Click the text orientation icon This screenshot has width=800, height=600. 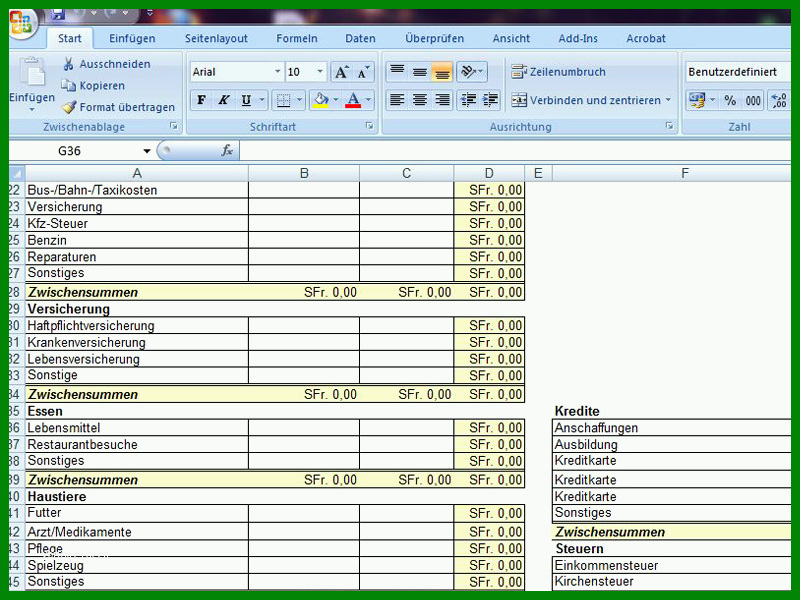[x=467, y=71]
